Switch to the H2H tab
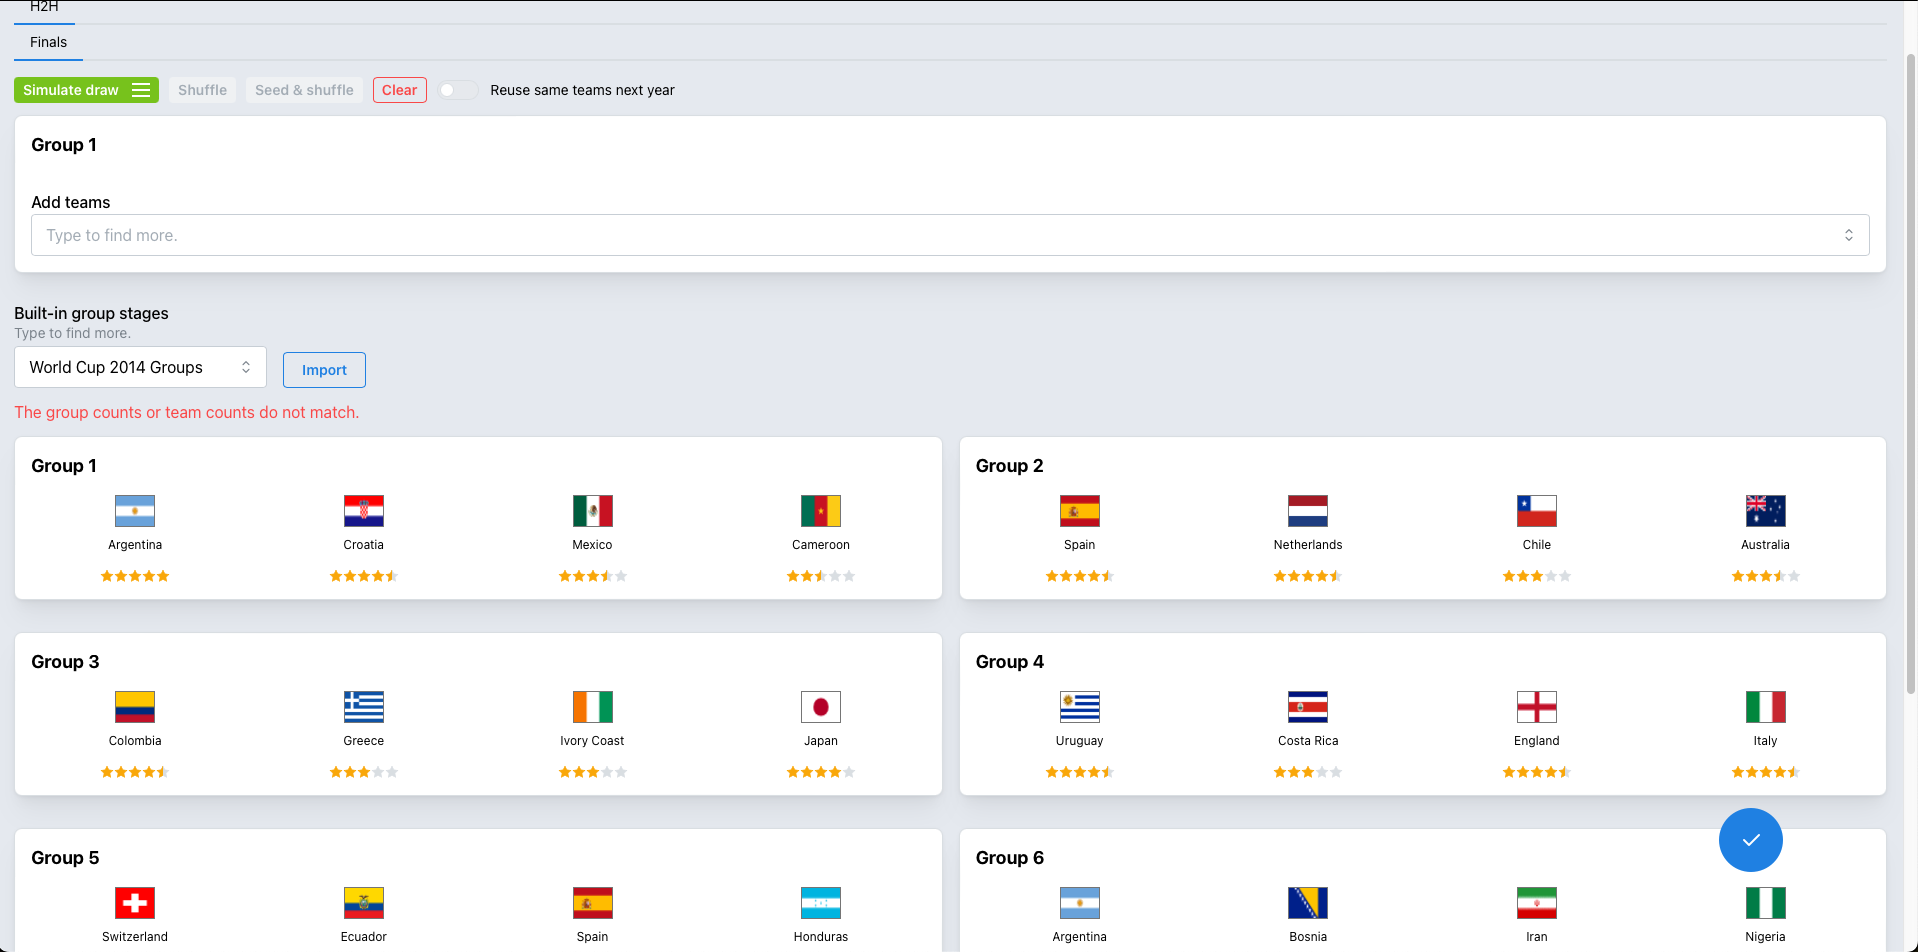This screenshot has height=952, width=1918. pyautogui.click(x=44, y=8)
